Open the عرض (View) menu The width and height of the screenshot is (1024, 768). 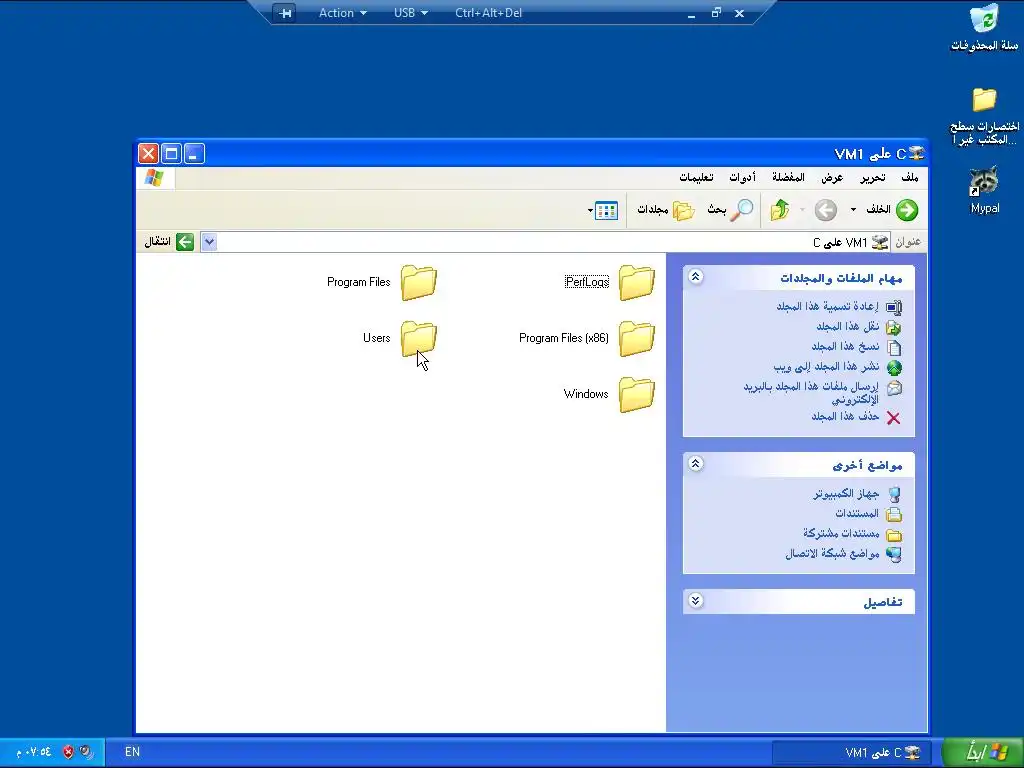832,178
